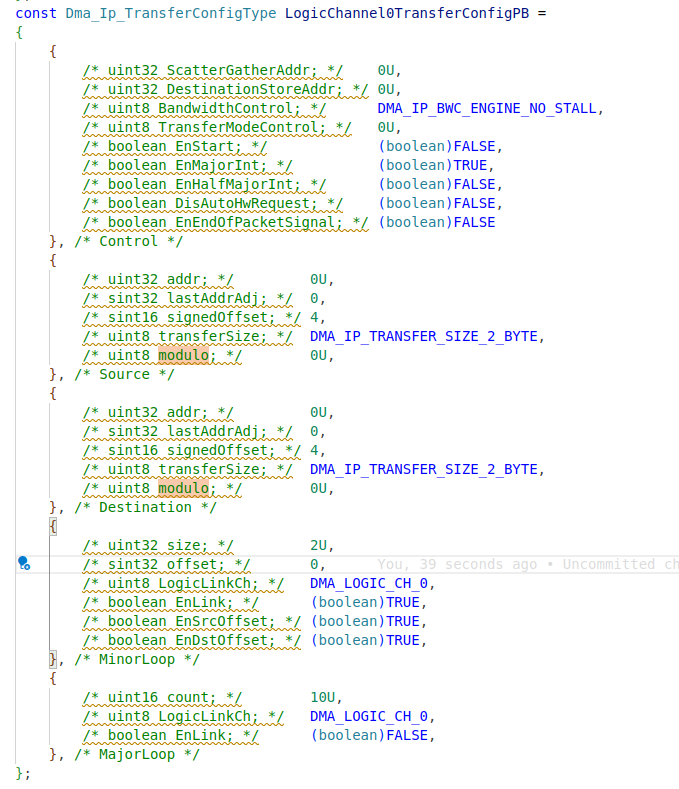Click the const keyword
The width and height of the screenshot is (679, 789).
point(36,13)
